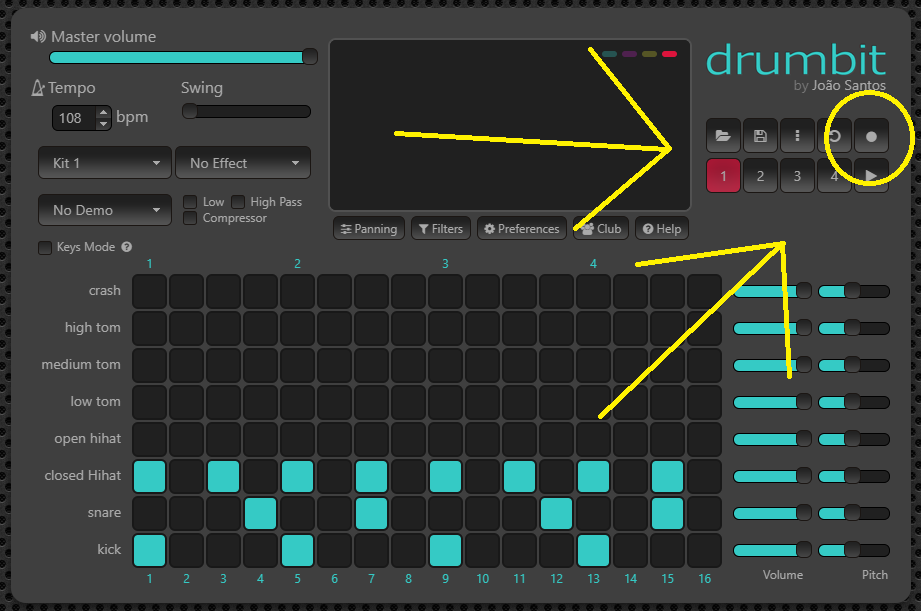This screenshot has height=611, width=921.
Task: Enable the Low filter checkbox
Action: point(190,202)
